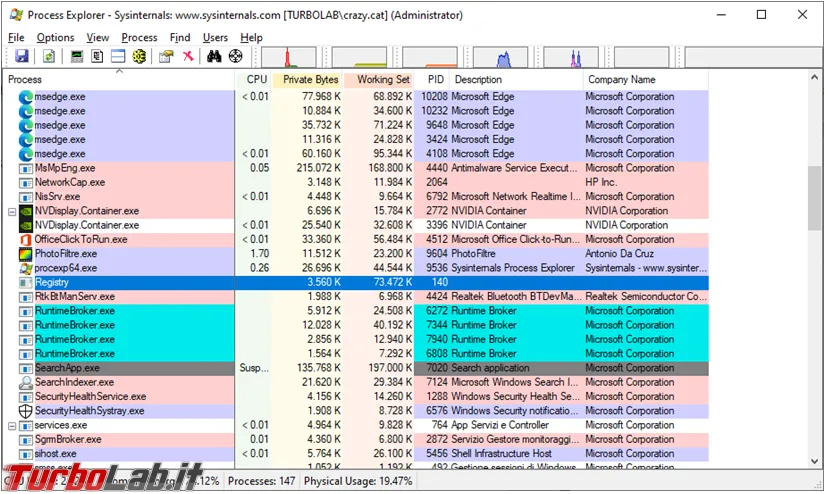Image resolution: width=827 pixels, height=494 pixels.
Task: Click the sihost.exe process icon
Action: pos(25,454)
